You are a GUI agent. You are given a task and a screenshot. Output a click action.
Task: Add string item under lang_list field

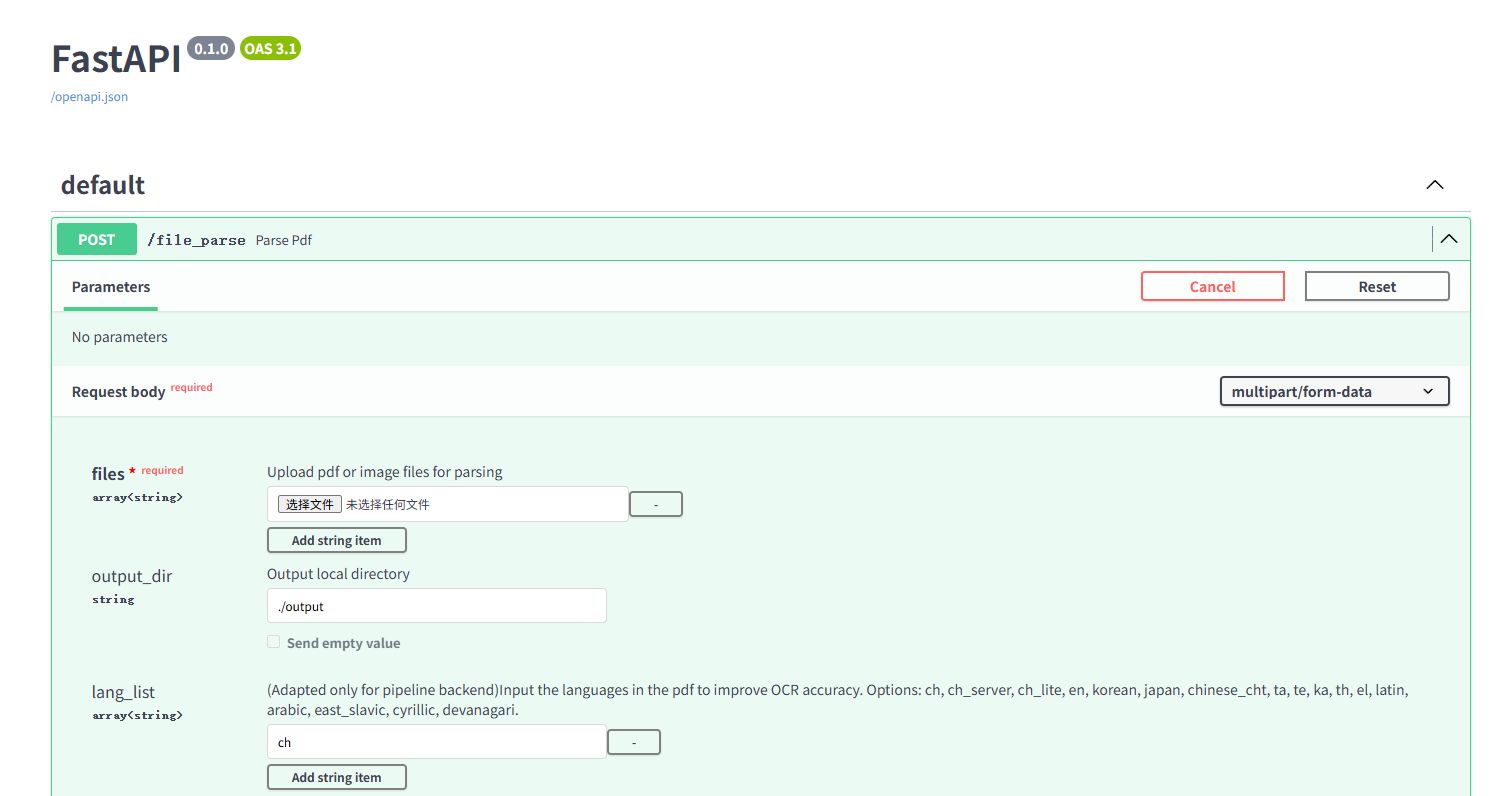[337, 777]
